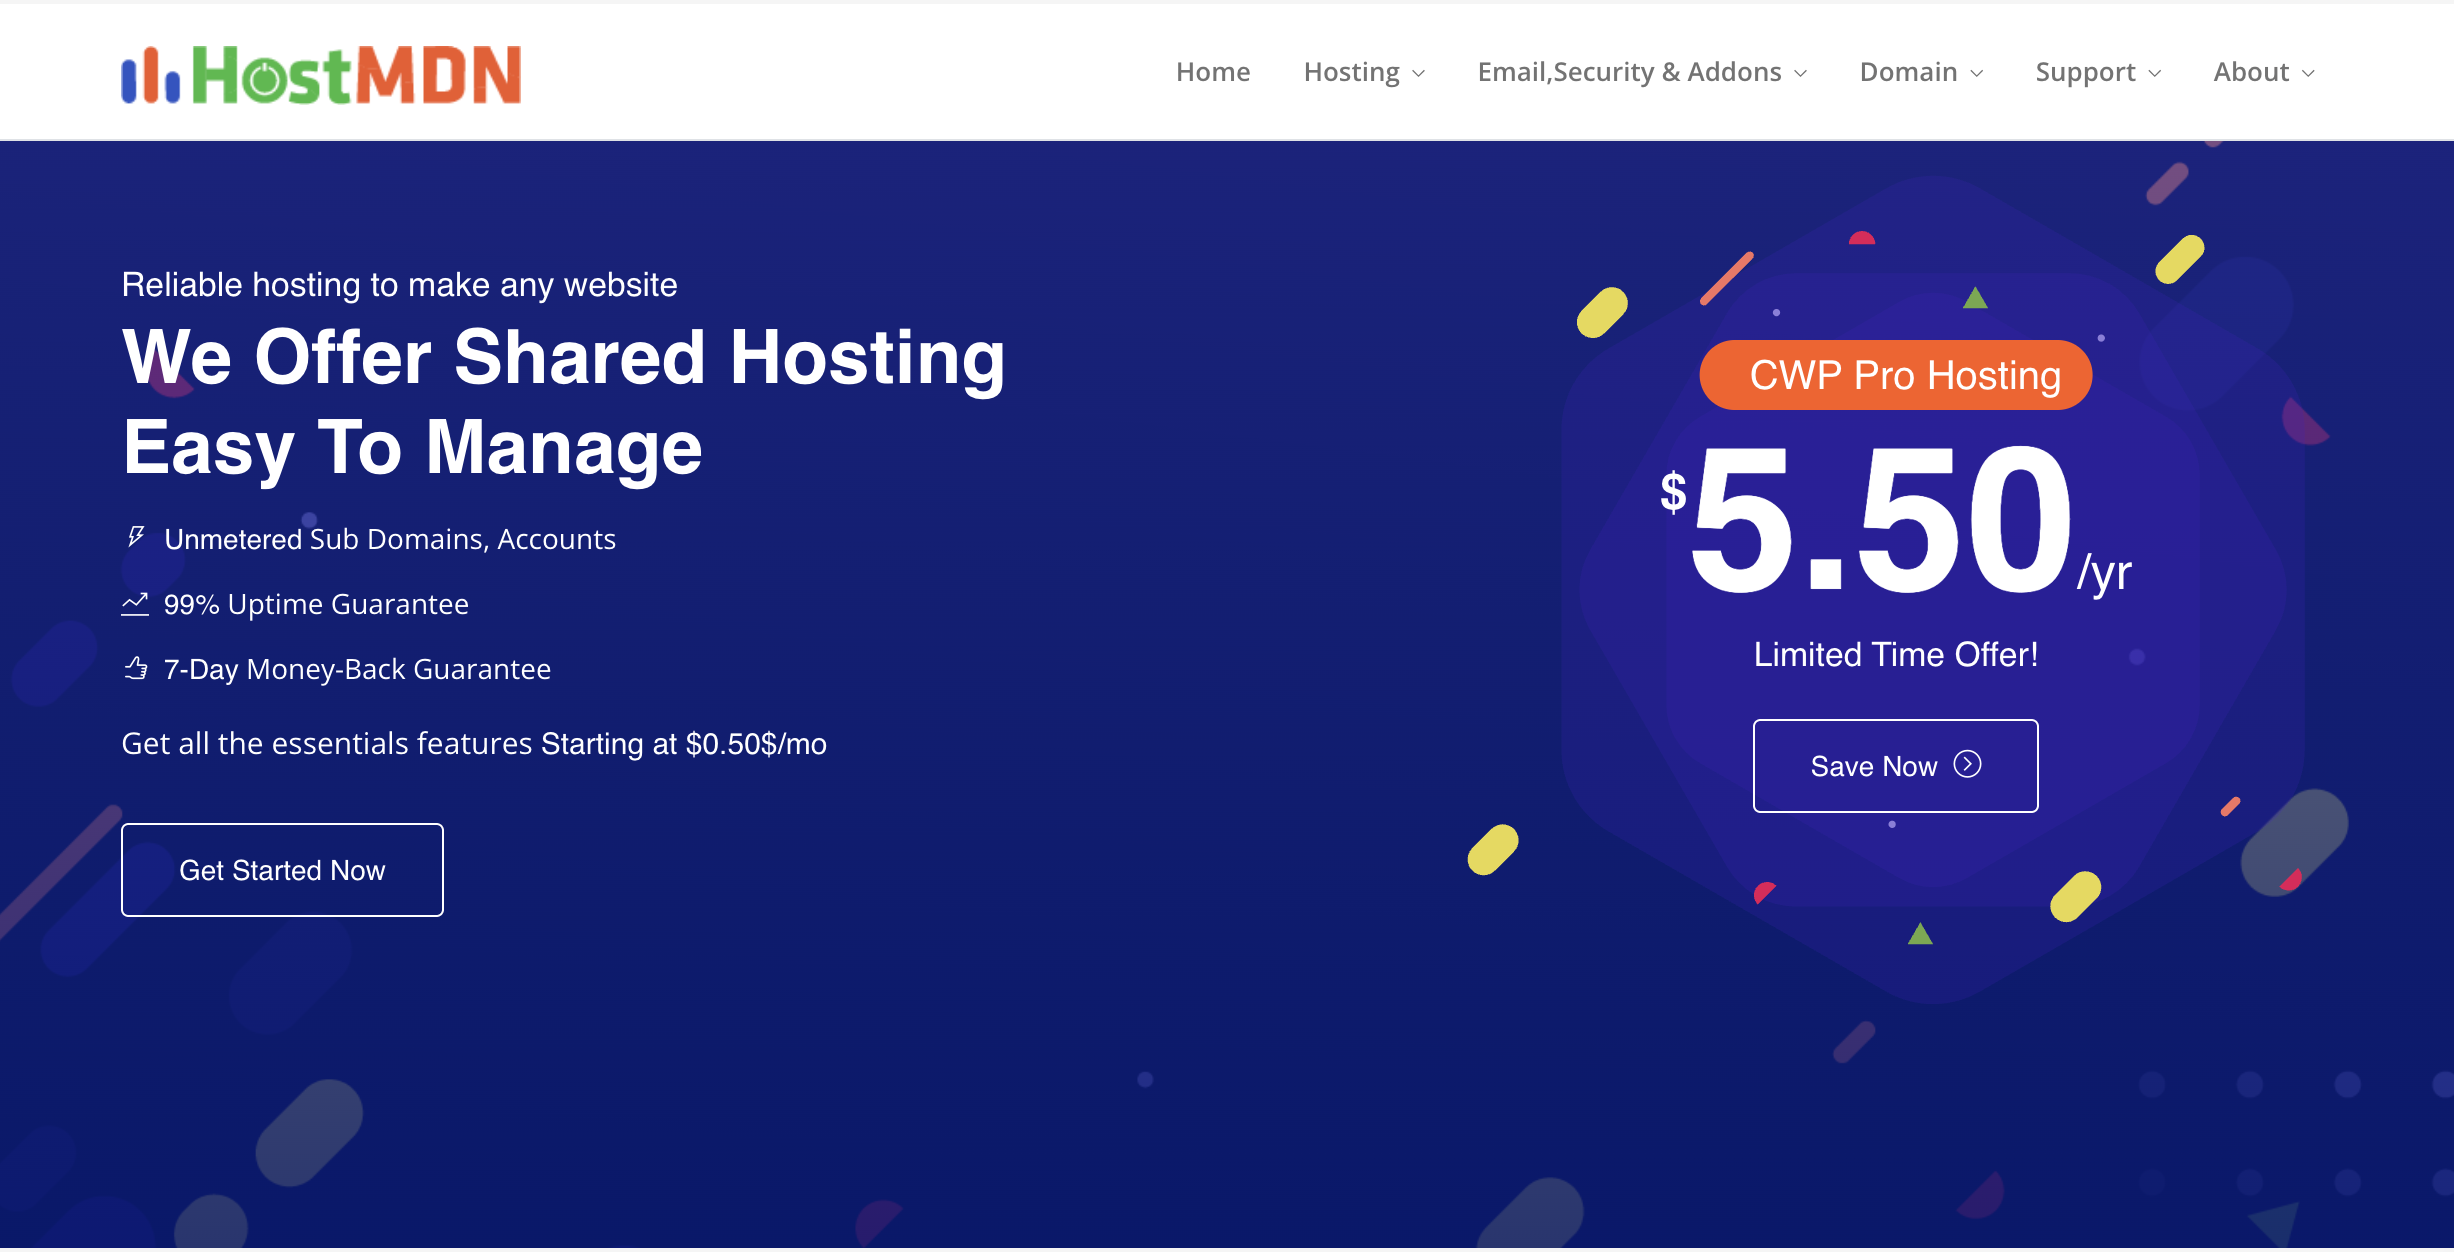2454x1252 pixels.
Task: Click the Limited Time Offer text
Action: pyautogui.click(x=1895, y=654)
